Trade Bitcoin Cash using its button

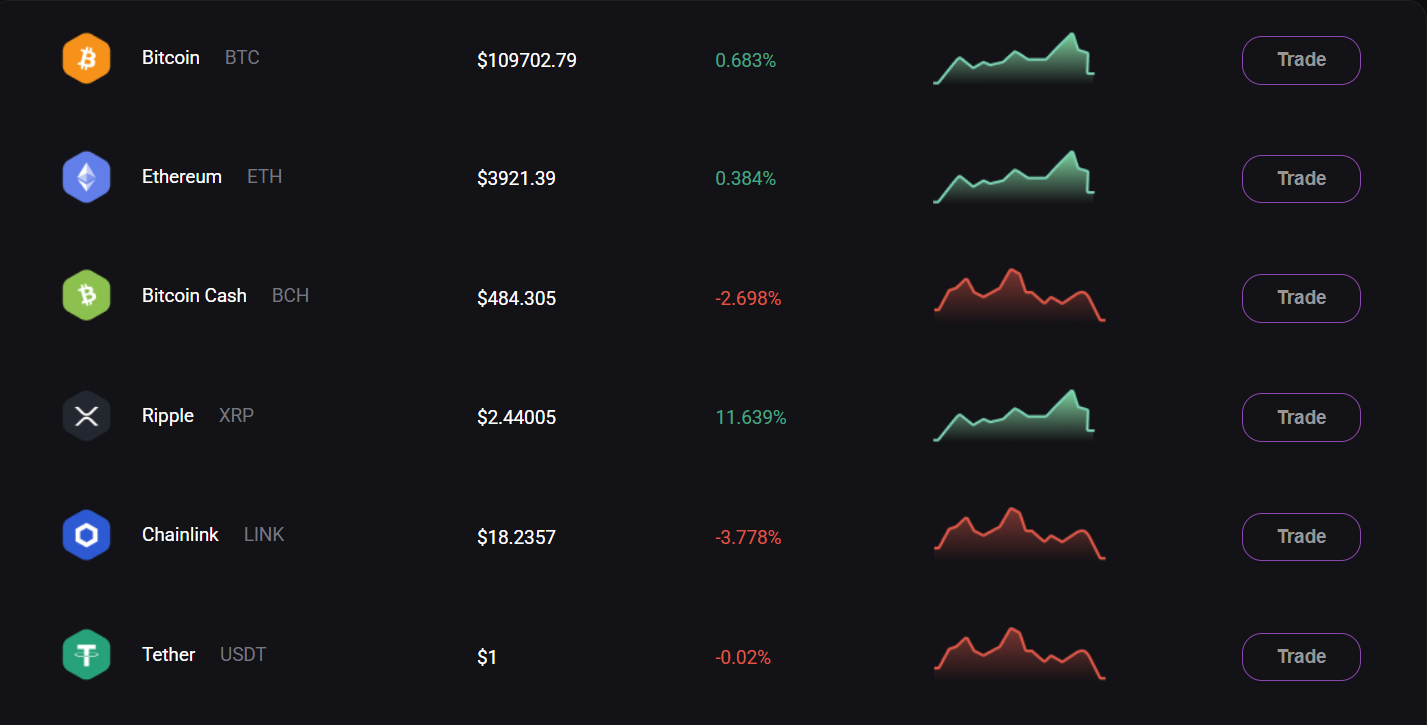(1300, 298)
